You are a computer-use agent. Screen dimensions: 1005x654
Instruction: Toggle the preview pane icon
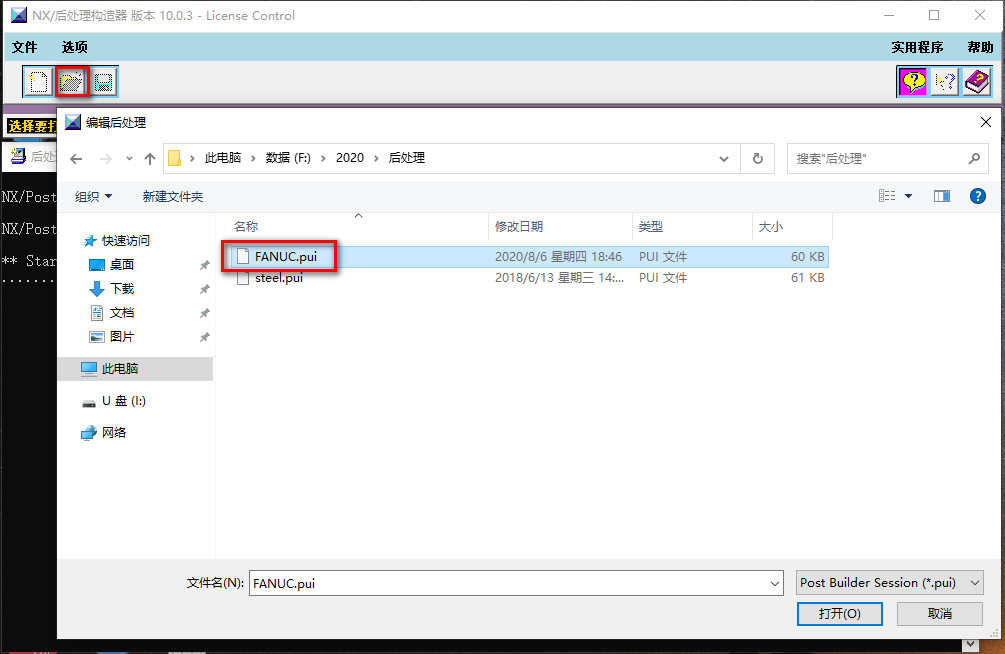(941, 196)
